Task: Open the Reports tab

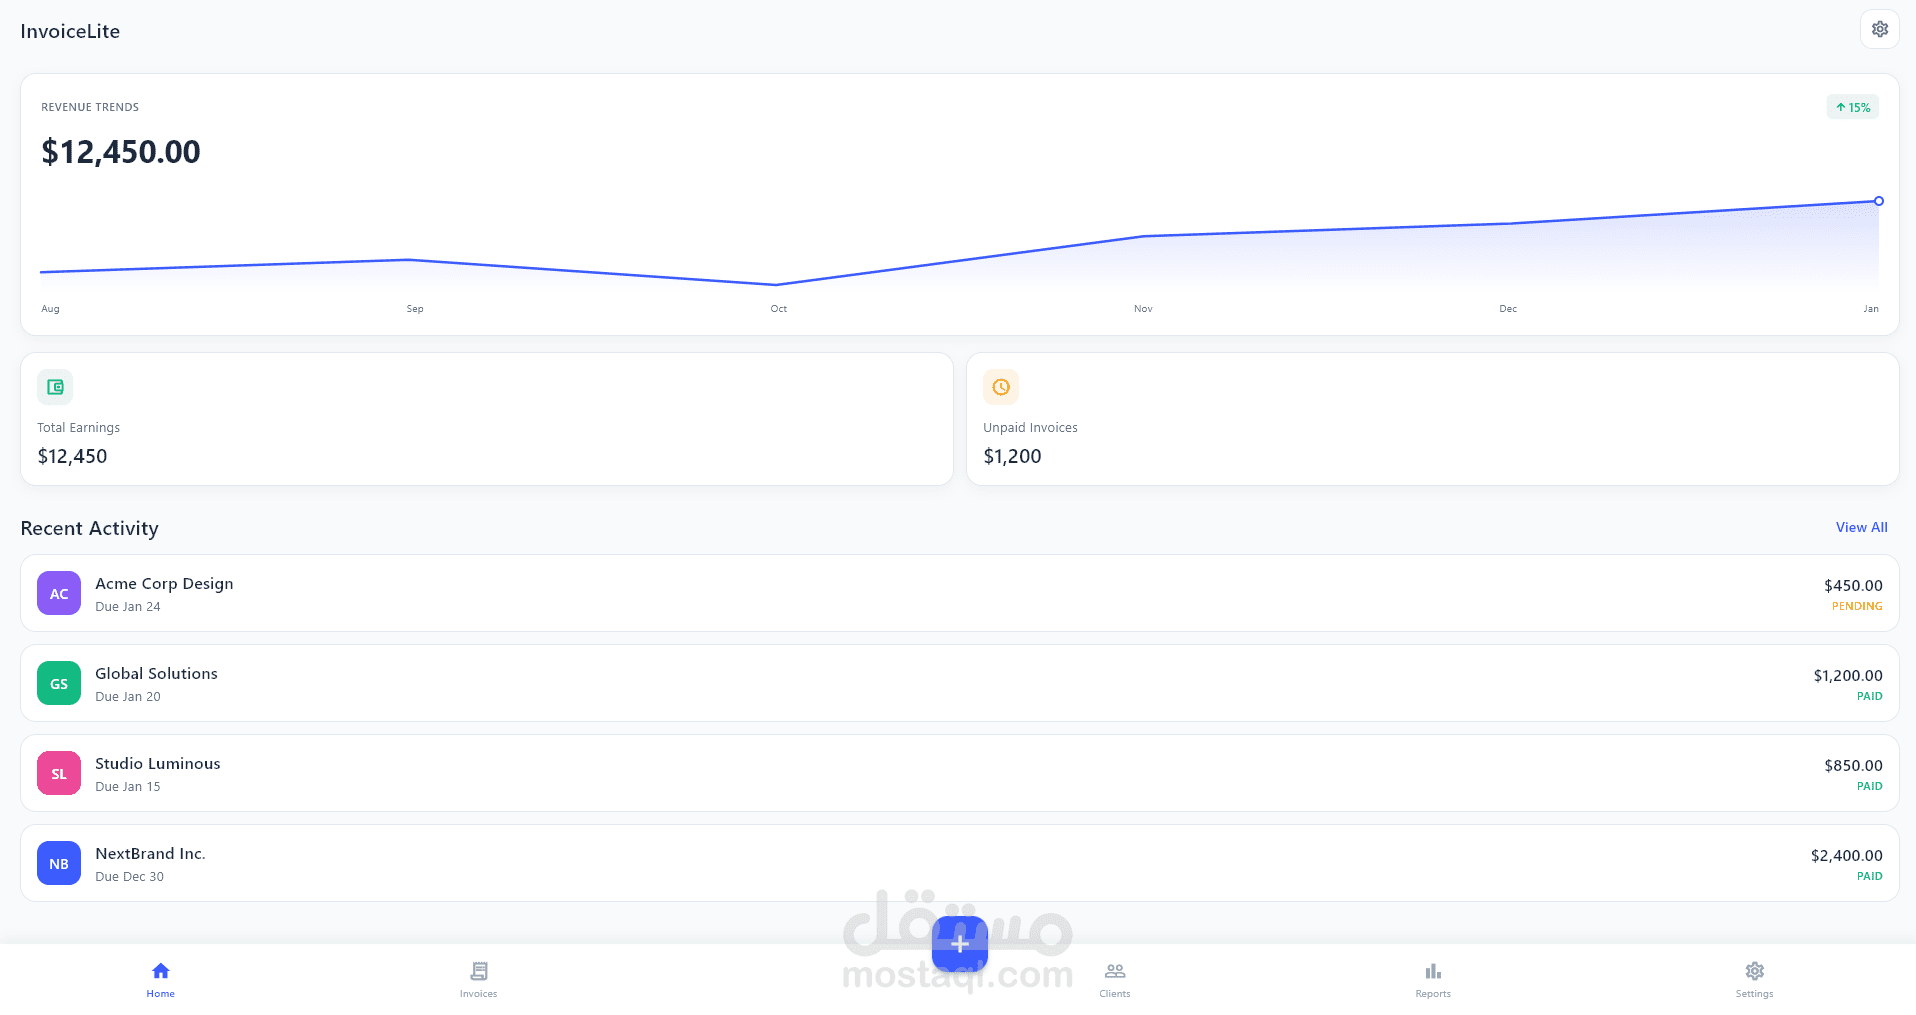Action: pos(1433,979)
